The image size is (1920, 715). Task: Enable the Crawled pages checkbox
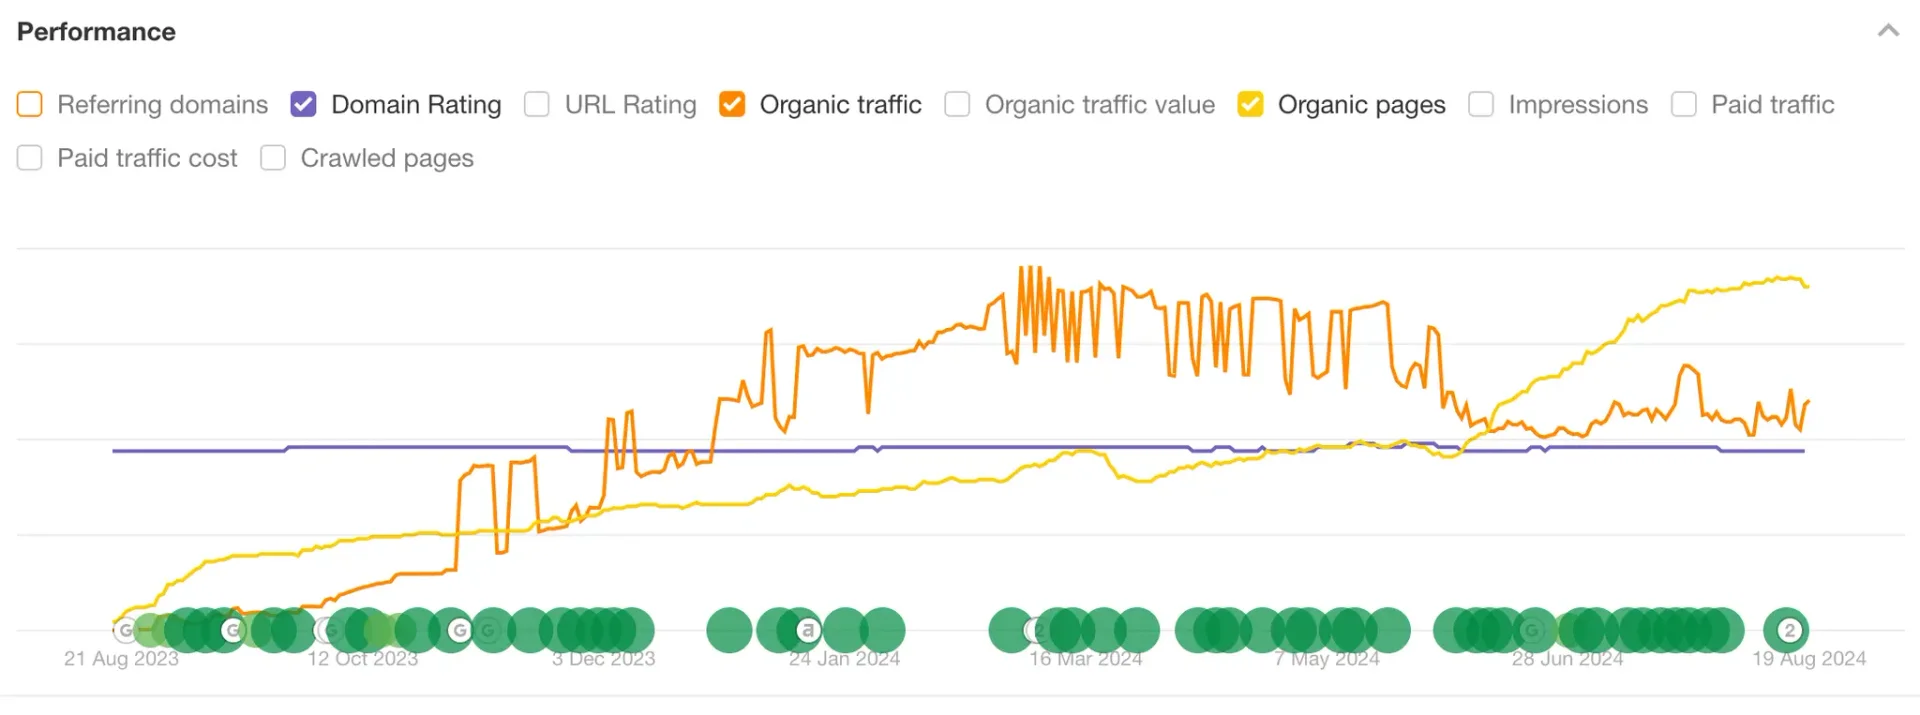pos(273,158)
